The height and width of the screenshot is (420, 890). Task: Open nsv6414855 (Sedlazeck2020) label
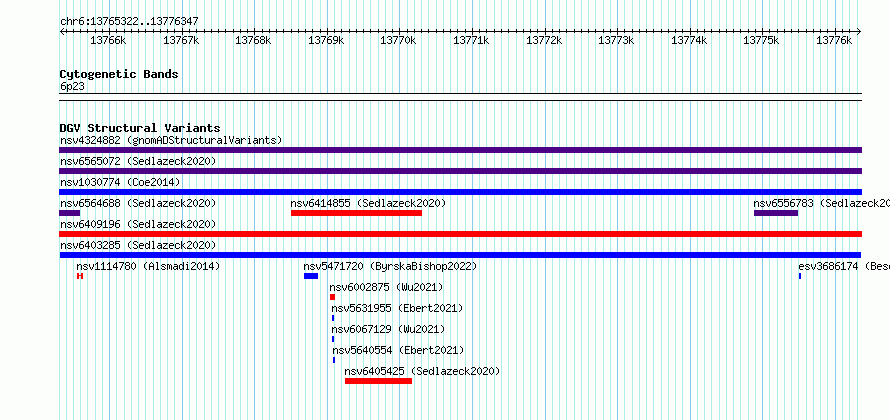tap(368, 203)
